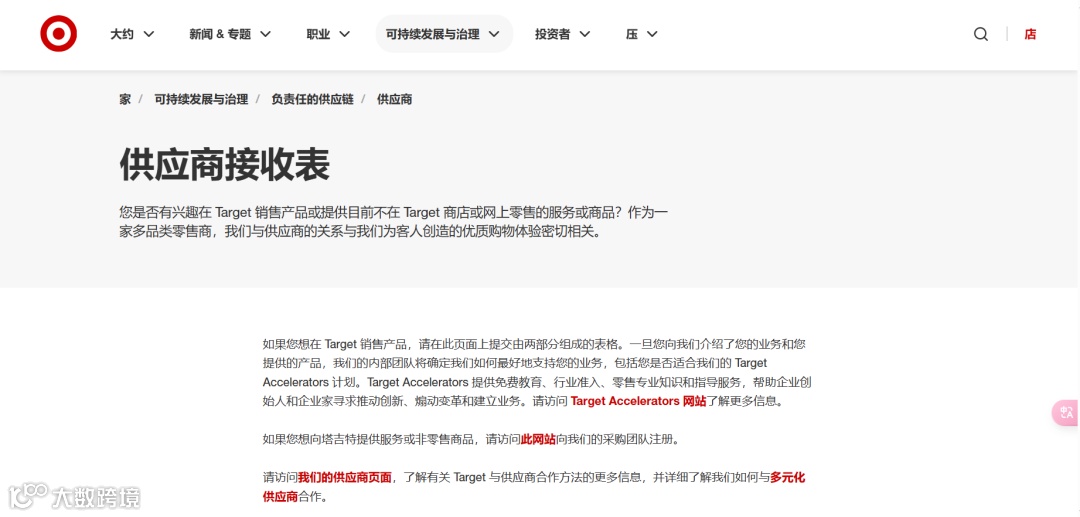Follow the red 此网站 link
Image resolution: width=1080 pixels, height=517 pixels.
pyautogui.click(x=538, y=439)
